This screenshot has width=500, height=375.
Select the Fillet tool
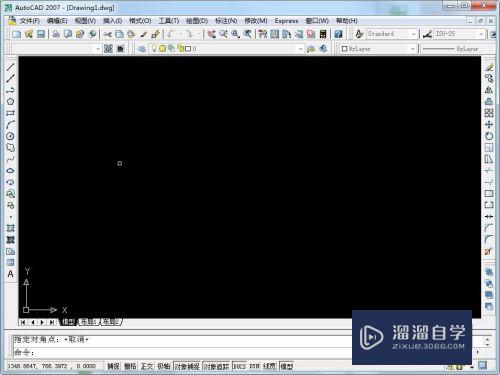point(489,240)
